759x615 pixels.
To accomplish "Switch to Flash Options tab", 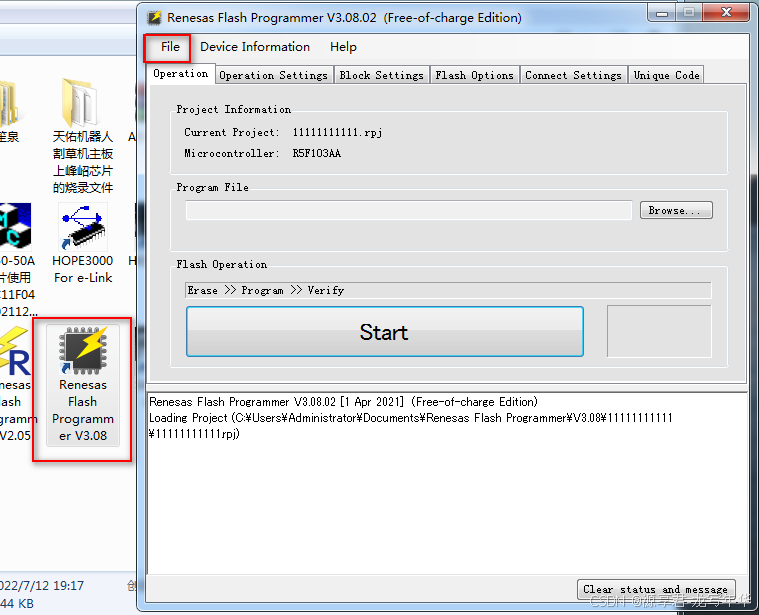I will 474,75.
